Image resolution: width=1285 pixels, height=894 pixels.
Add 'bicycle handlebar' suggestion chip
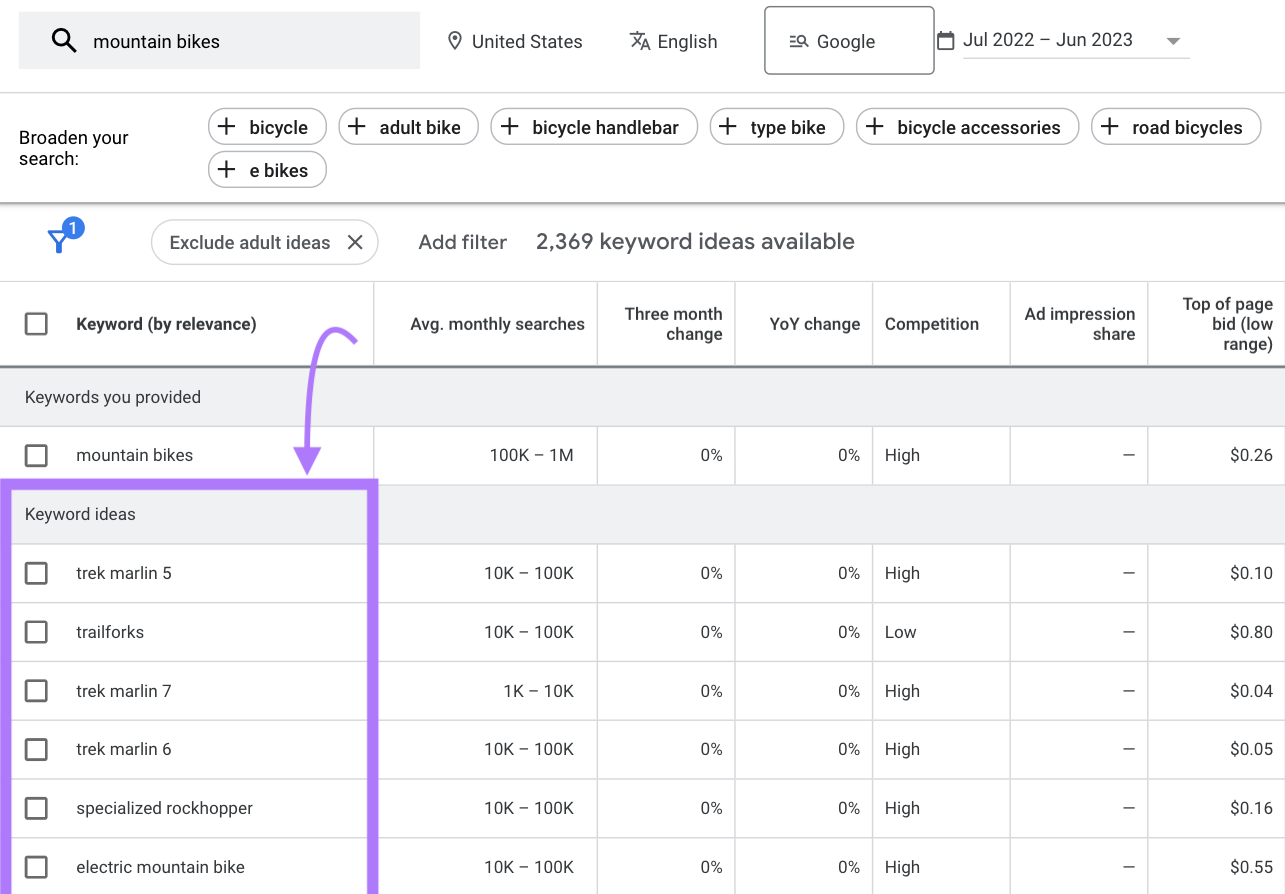tap(594, 127)
